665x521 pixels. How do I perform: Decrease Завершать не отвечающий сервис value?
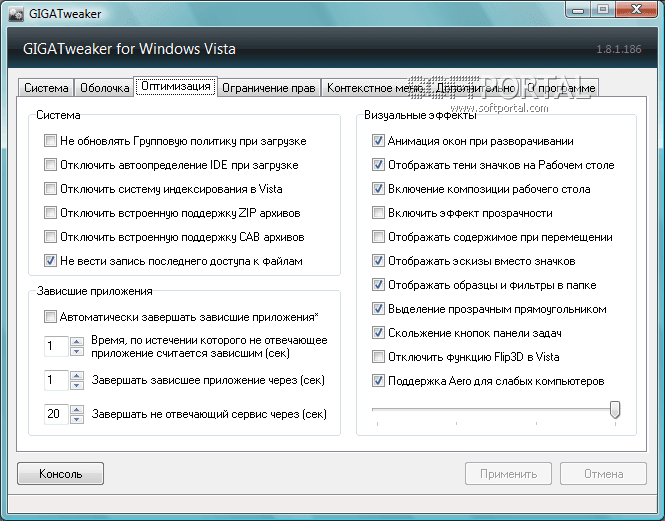[x=77, y=419]
